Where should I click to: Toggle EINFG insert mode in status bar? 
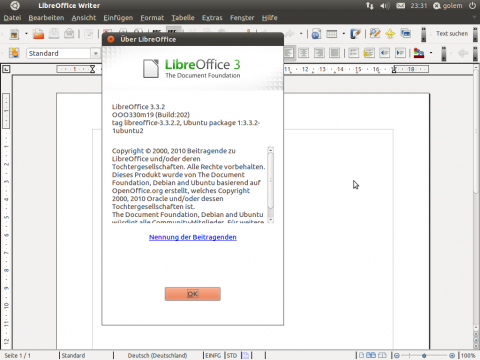213,355
